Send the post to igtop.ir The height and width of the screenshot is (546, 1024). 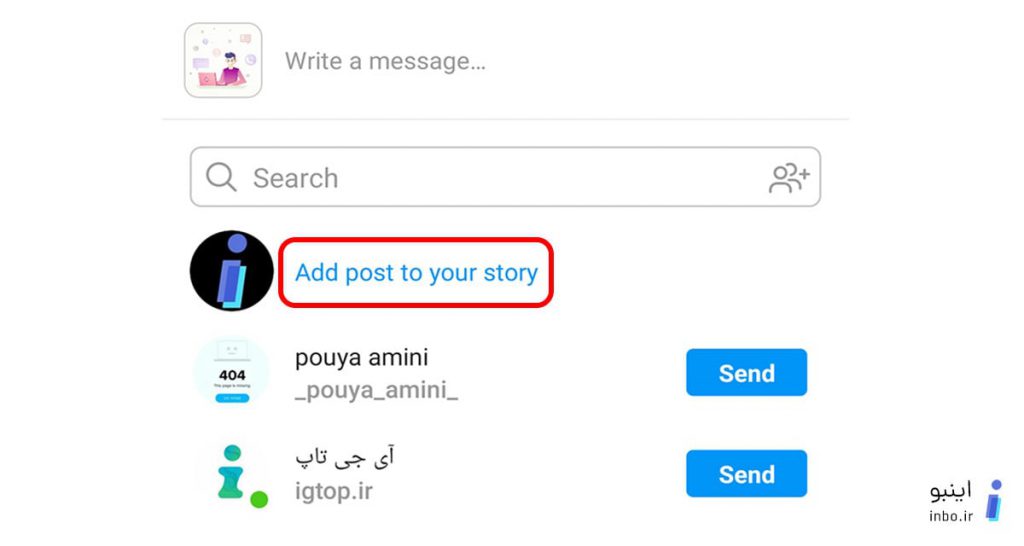click(x=746, y=474)
